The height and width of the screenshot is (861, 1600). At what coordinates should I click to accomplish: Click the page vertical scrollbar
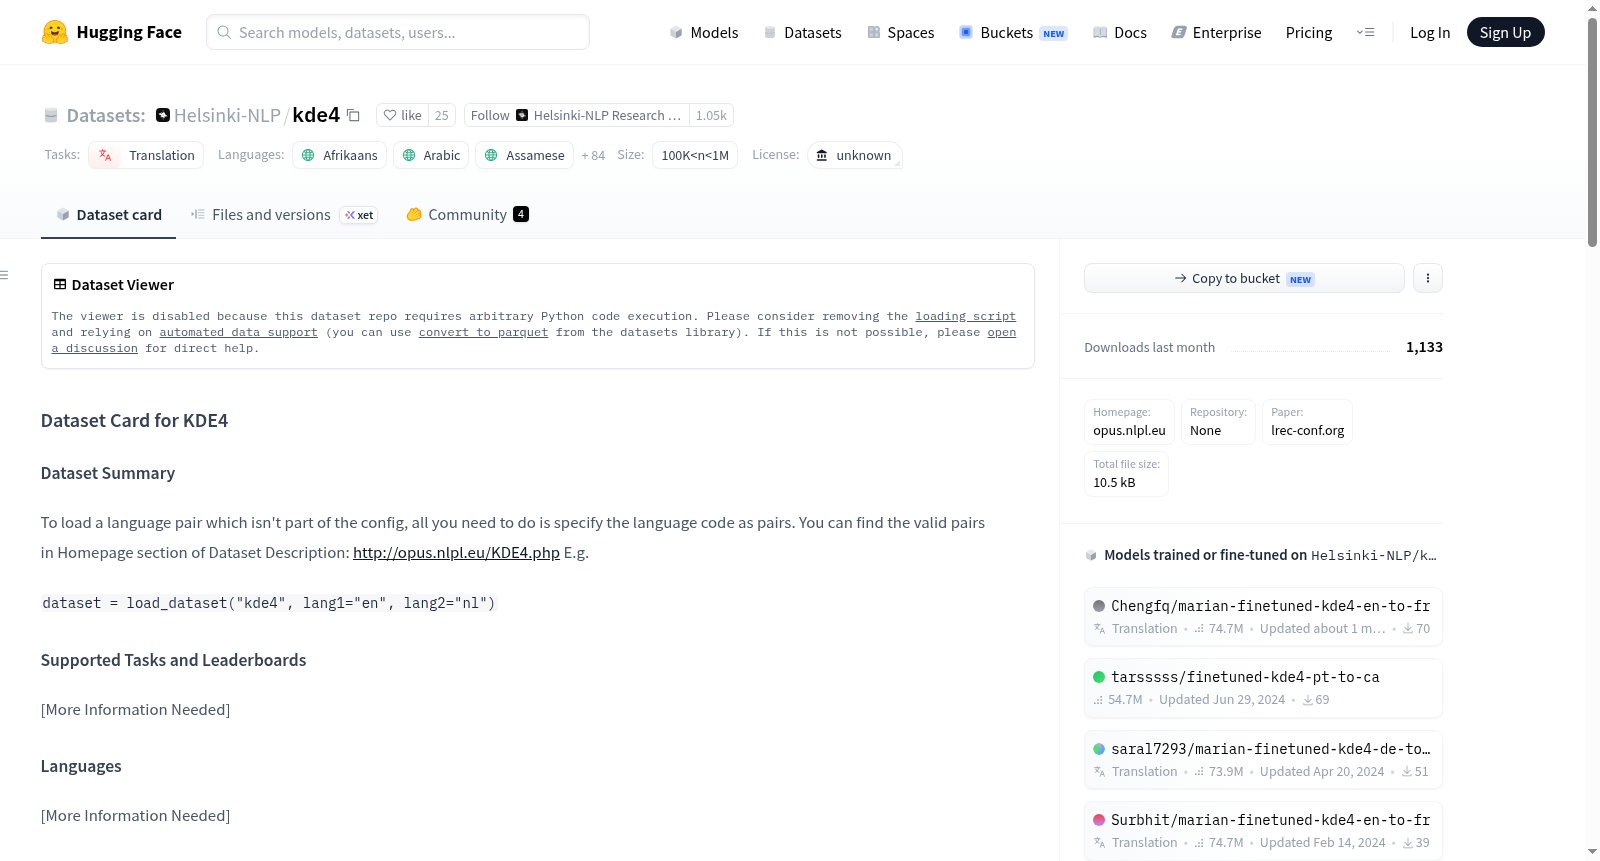tap(1592, 130)
